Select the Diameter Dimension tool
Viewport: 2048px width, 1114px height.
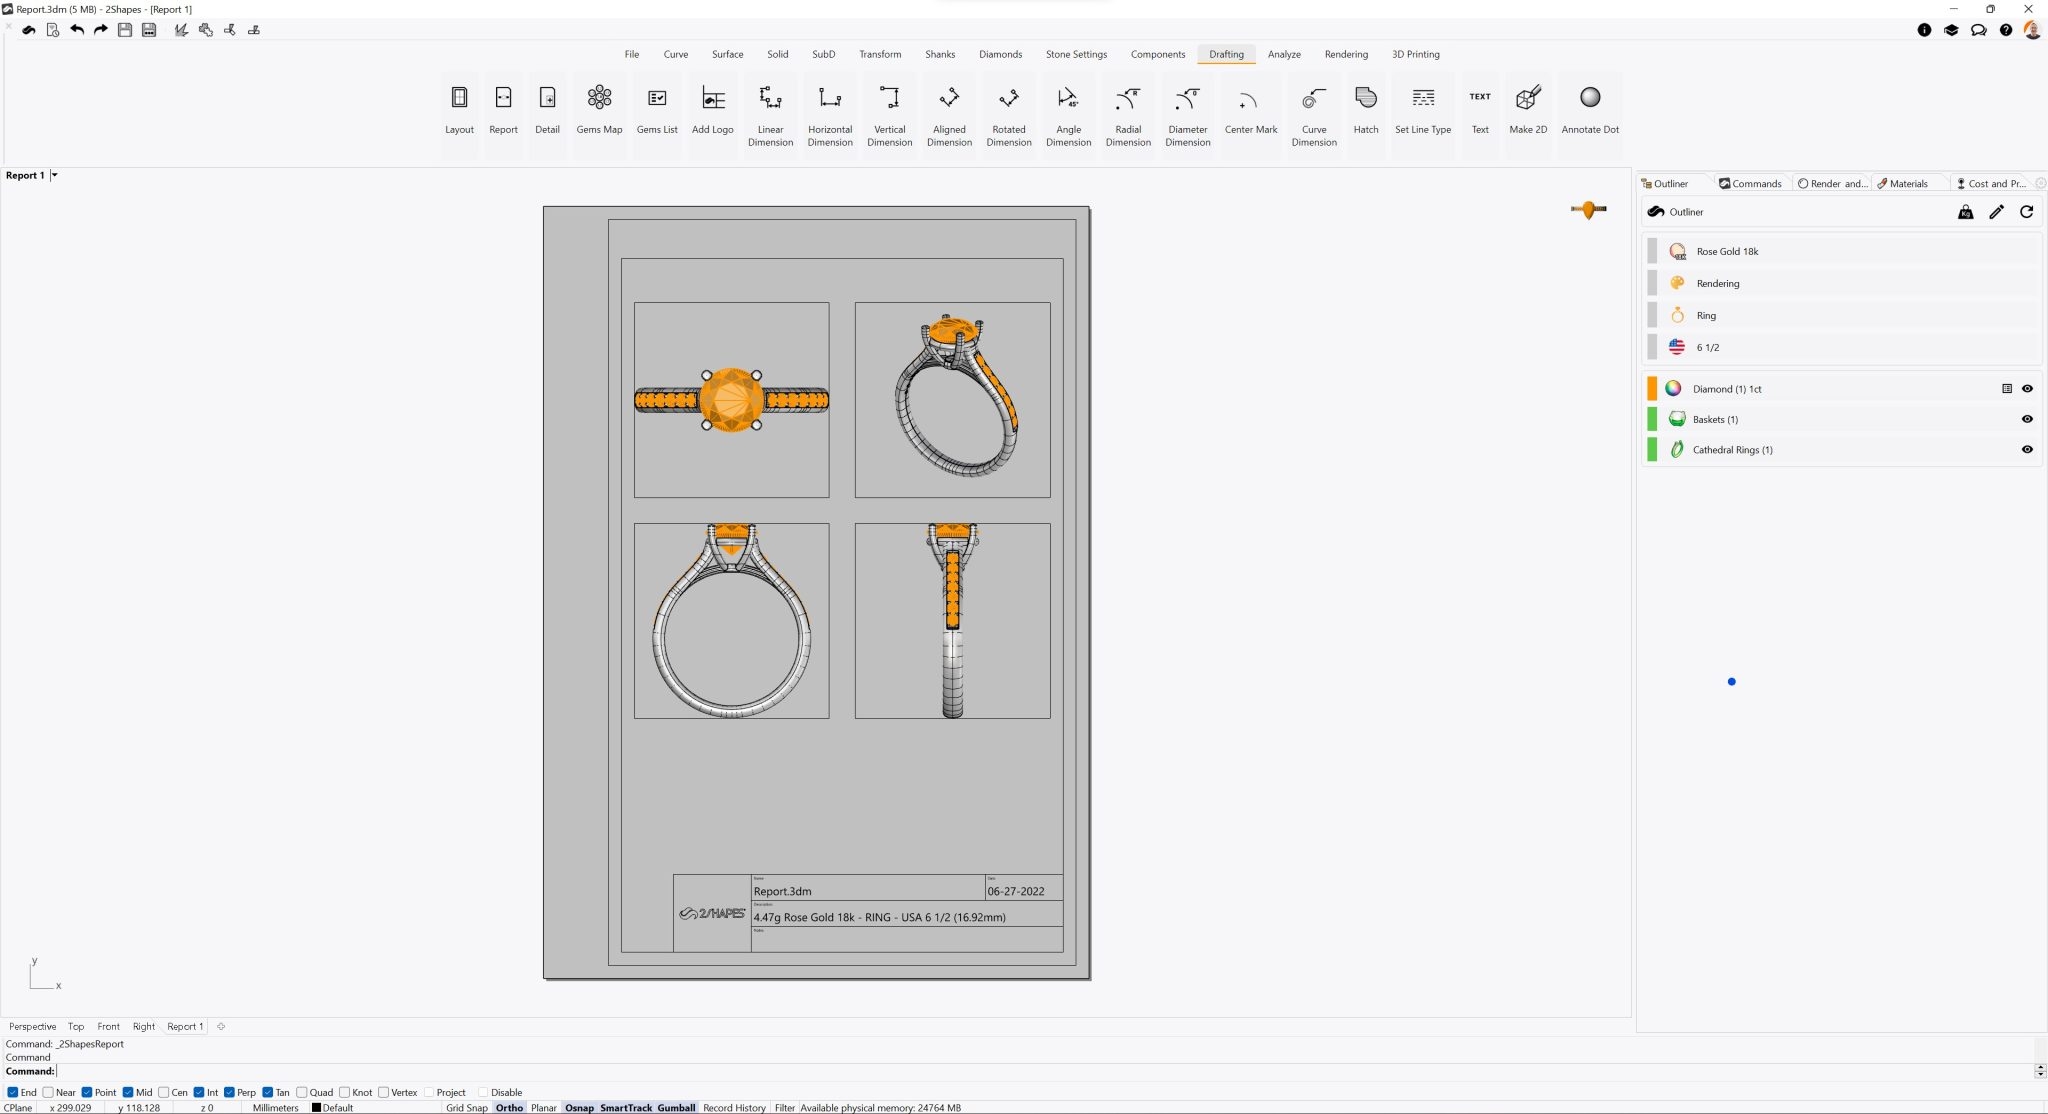(1188, 116)
